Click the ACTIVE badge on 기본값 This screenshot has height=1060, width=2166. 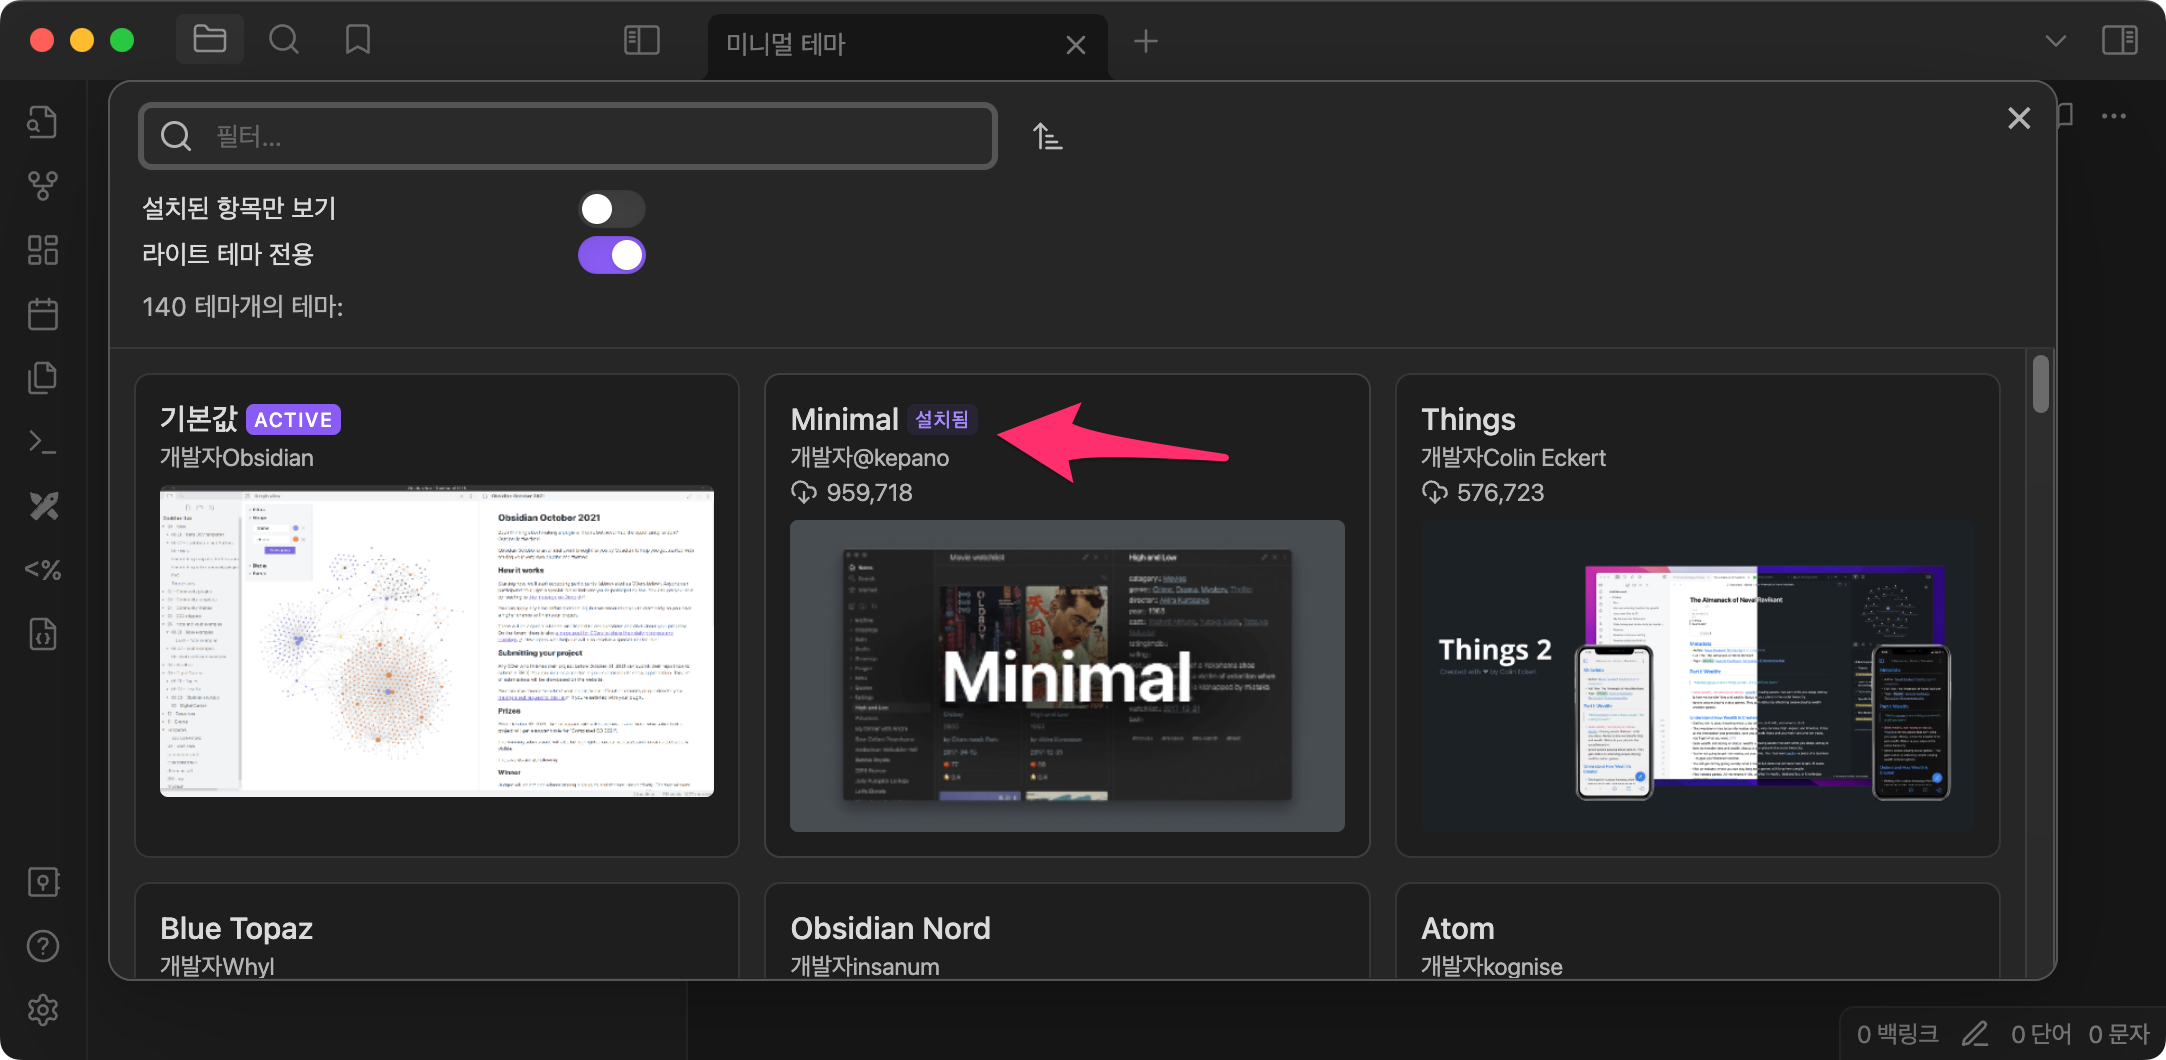293,420
